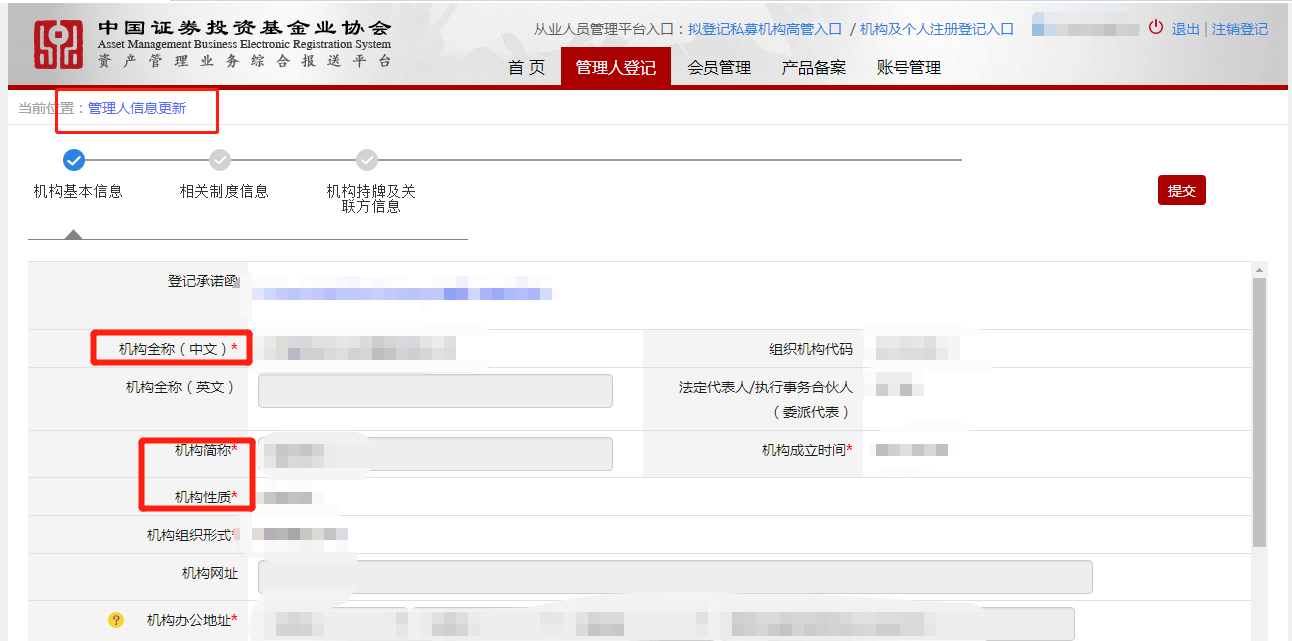1292x641 pixels.
Task: Click the yellow help question-mark icon
Action: point(116,621)
